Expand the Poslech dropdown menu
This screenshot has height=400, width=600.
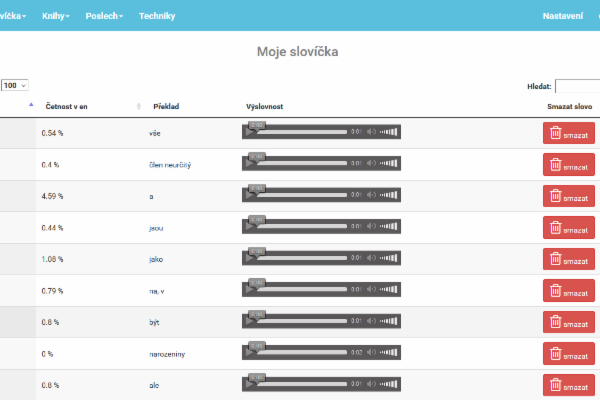pyautogui.click(x=104, y=17)
